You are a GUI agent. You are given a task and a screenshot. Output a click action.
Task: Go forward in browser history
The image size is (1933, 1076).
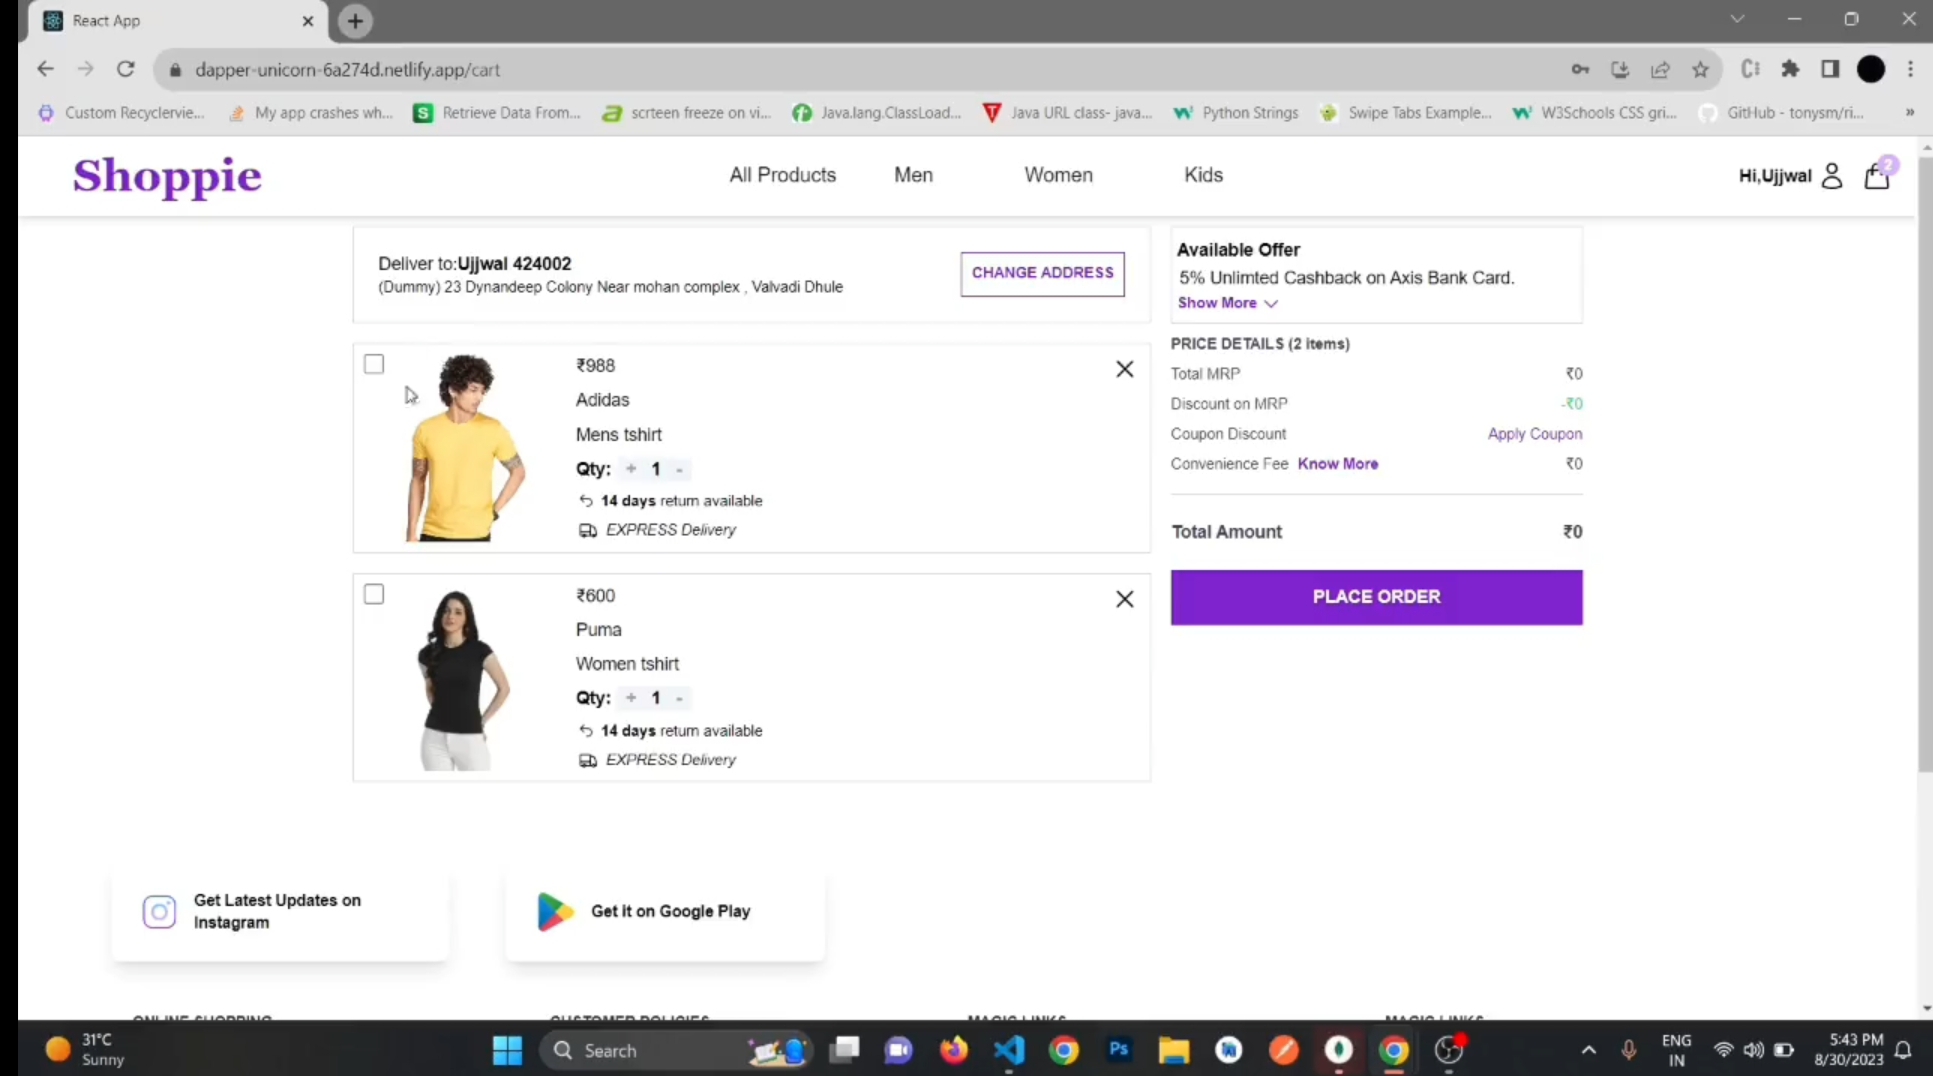[85, 69]
